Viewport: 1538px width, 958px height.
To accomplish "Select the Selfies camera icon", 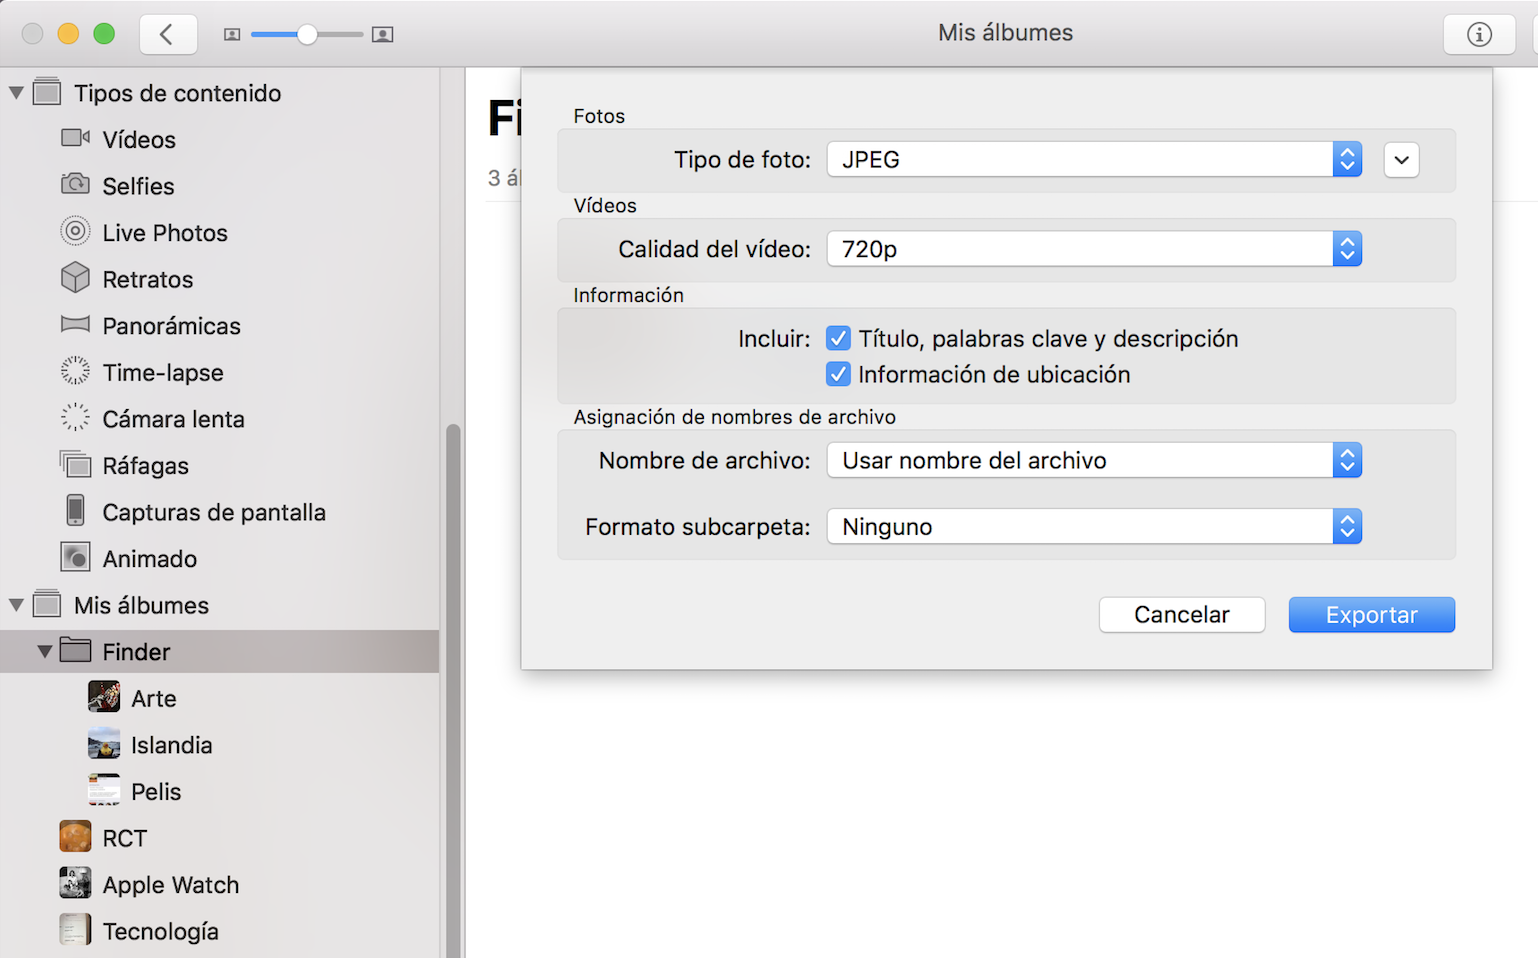I will coord(75,185).
